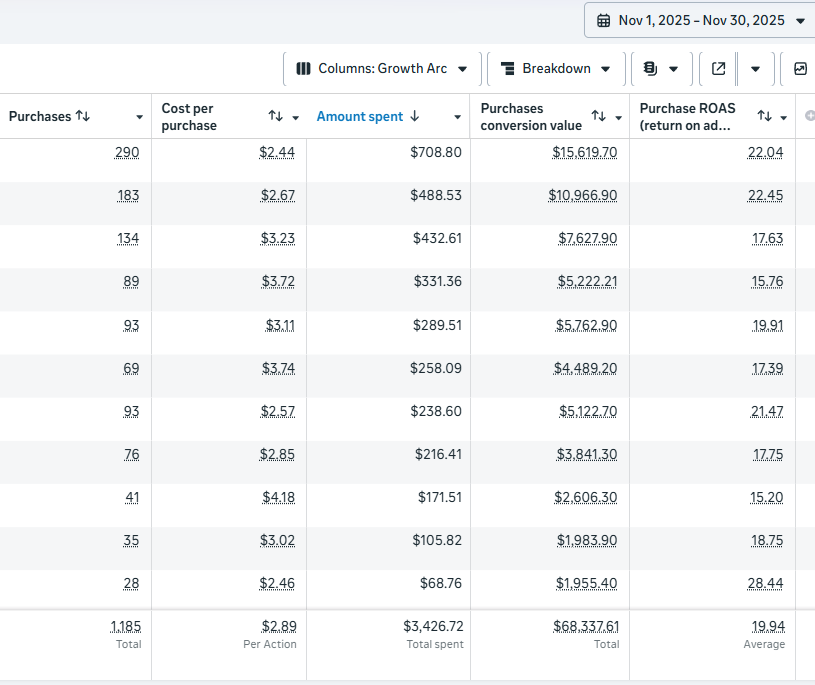Toggle the Amount spent sort direction arrow
The width and height of the screenshot is (815, 685).
pos(415,117)
